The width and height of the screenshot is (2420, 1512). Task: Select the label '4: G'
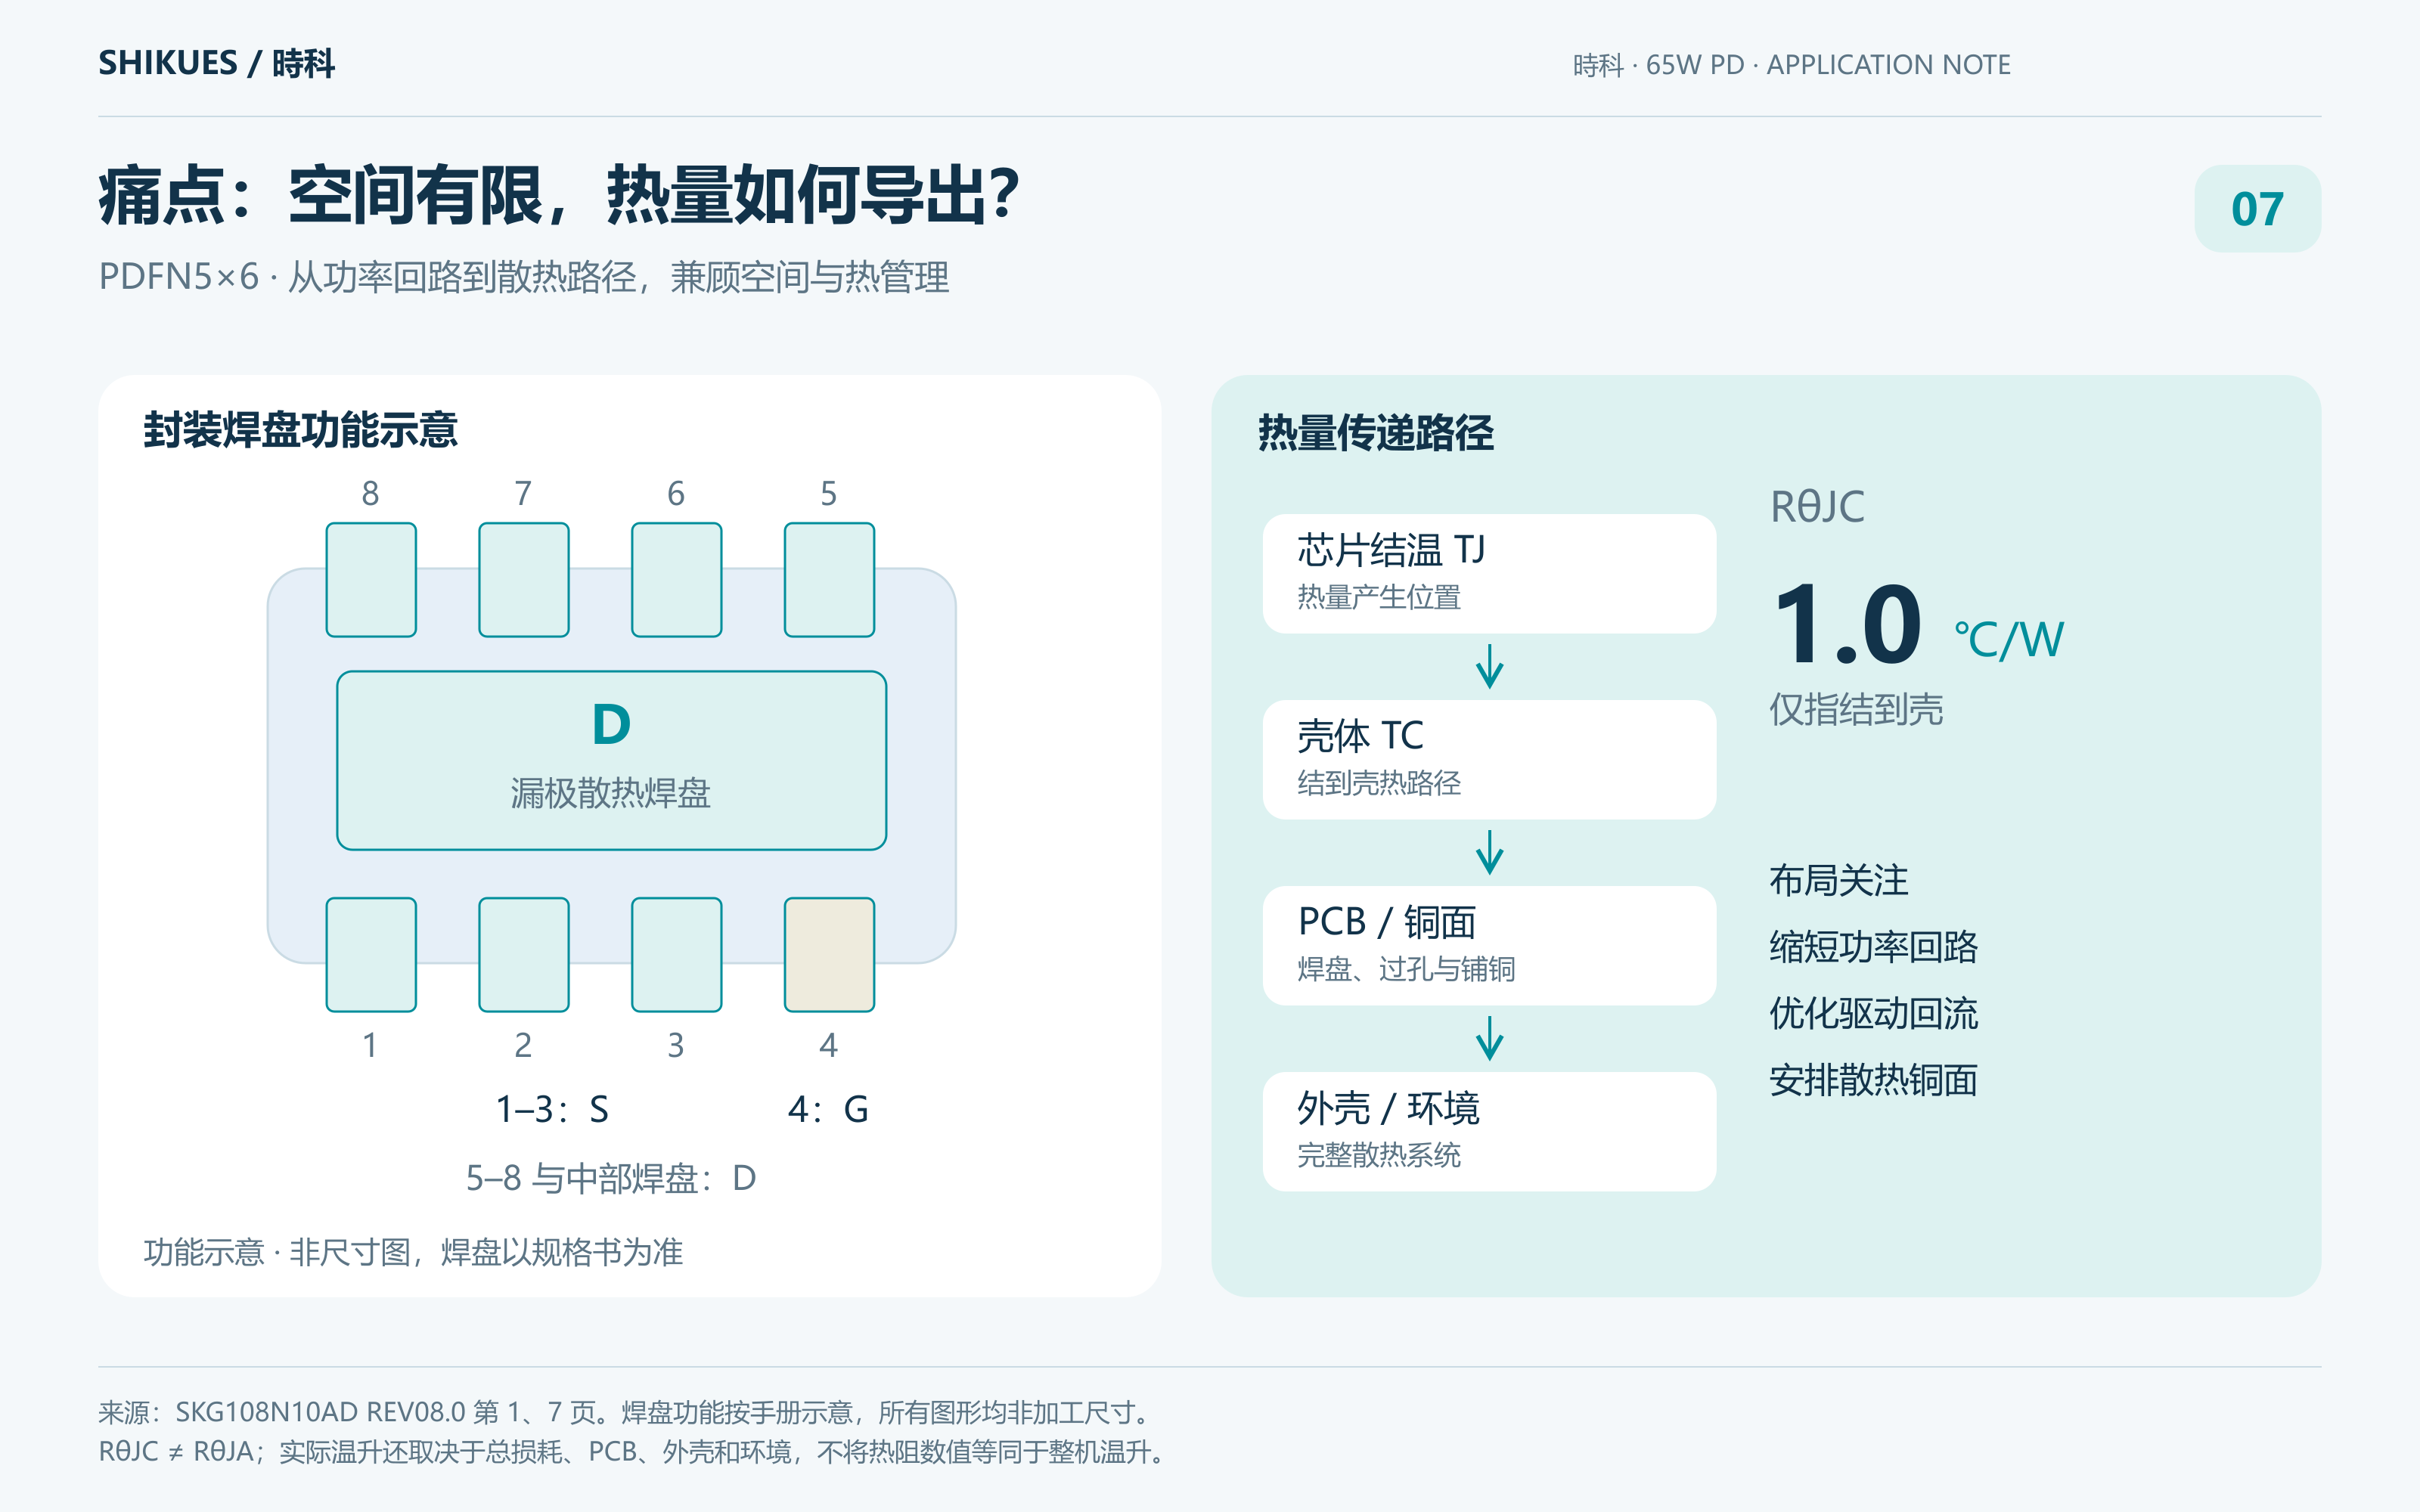click(828, 1109)
